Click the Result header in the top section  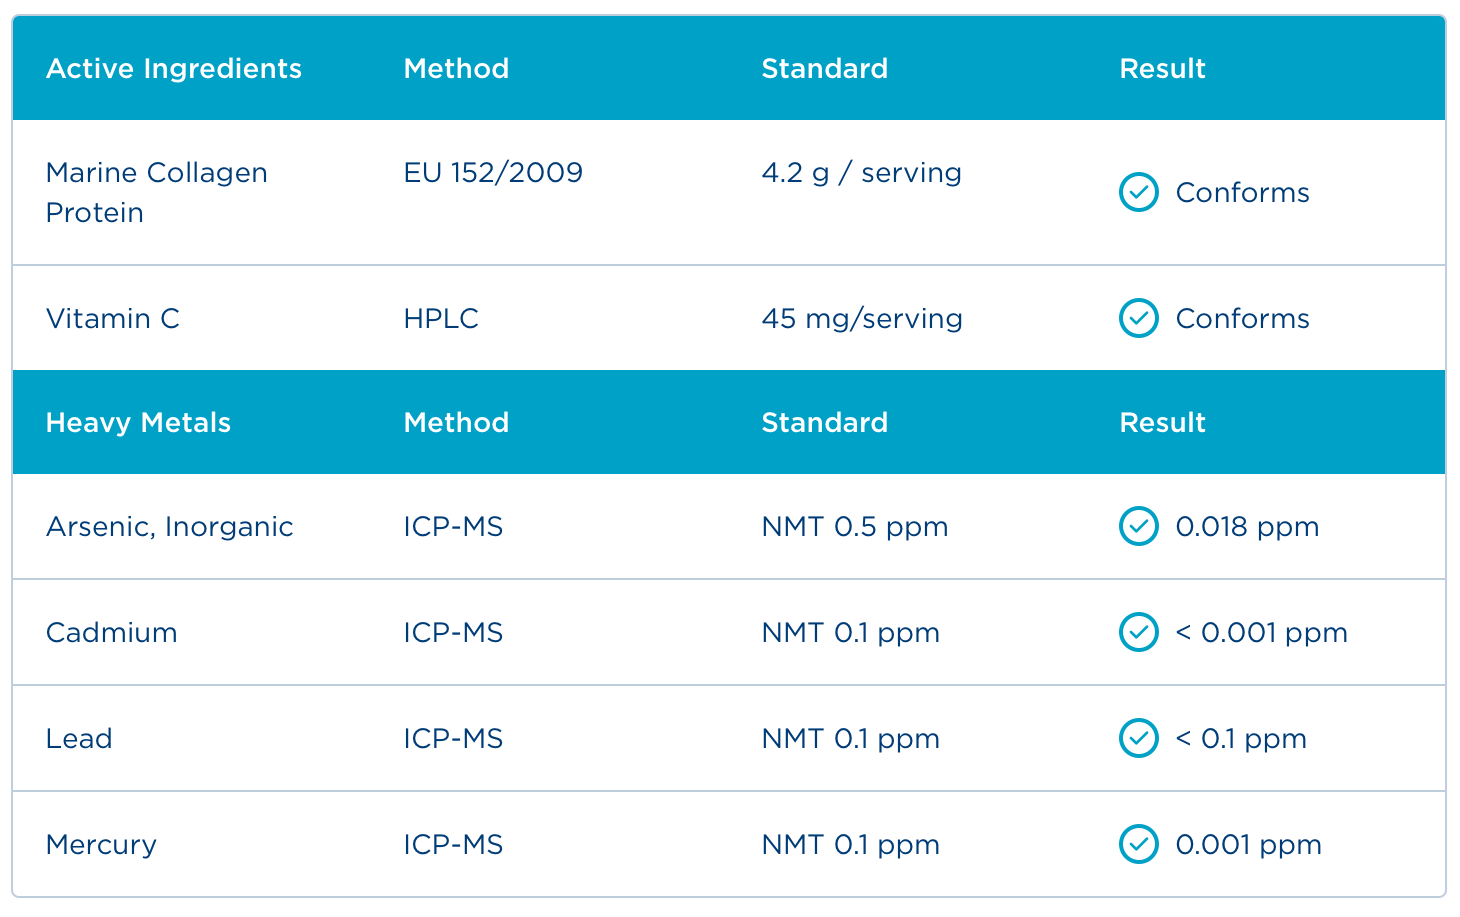(x=1162, y=68)
